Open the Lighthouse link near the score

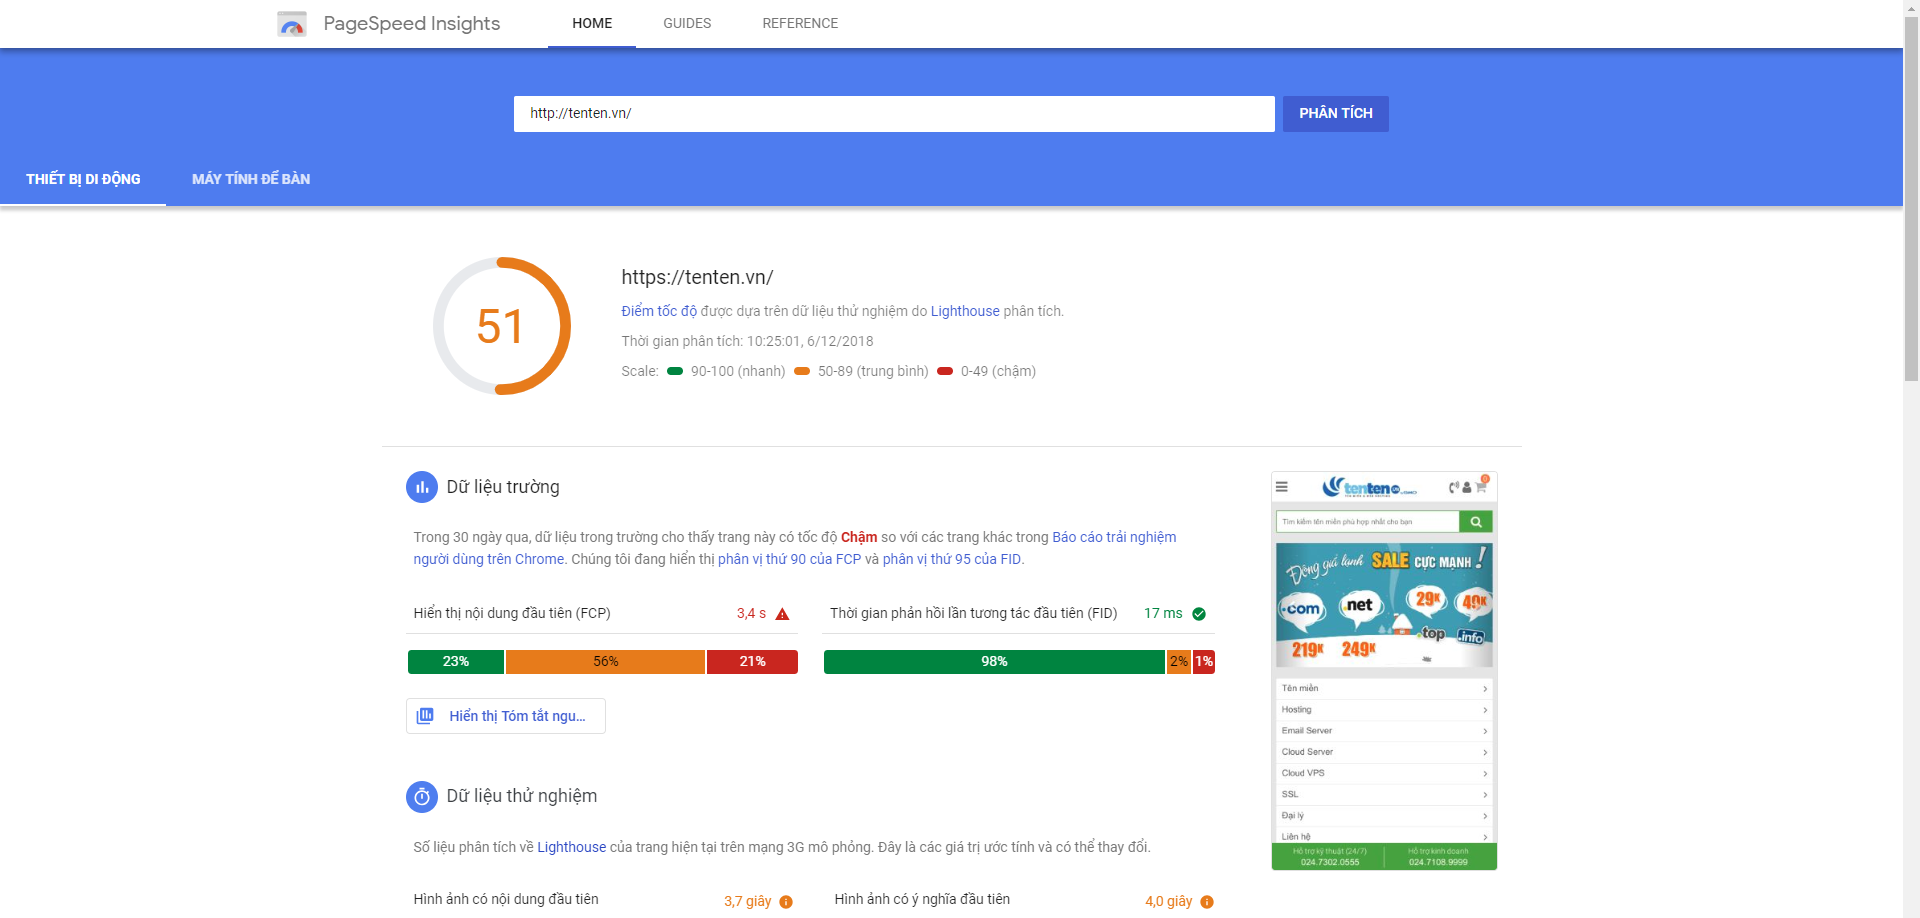click(965, 311)
